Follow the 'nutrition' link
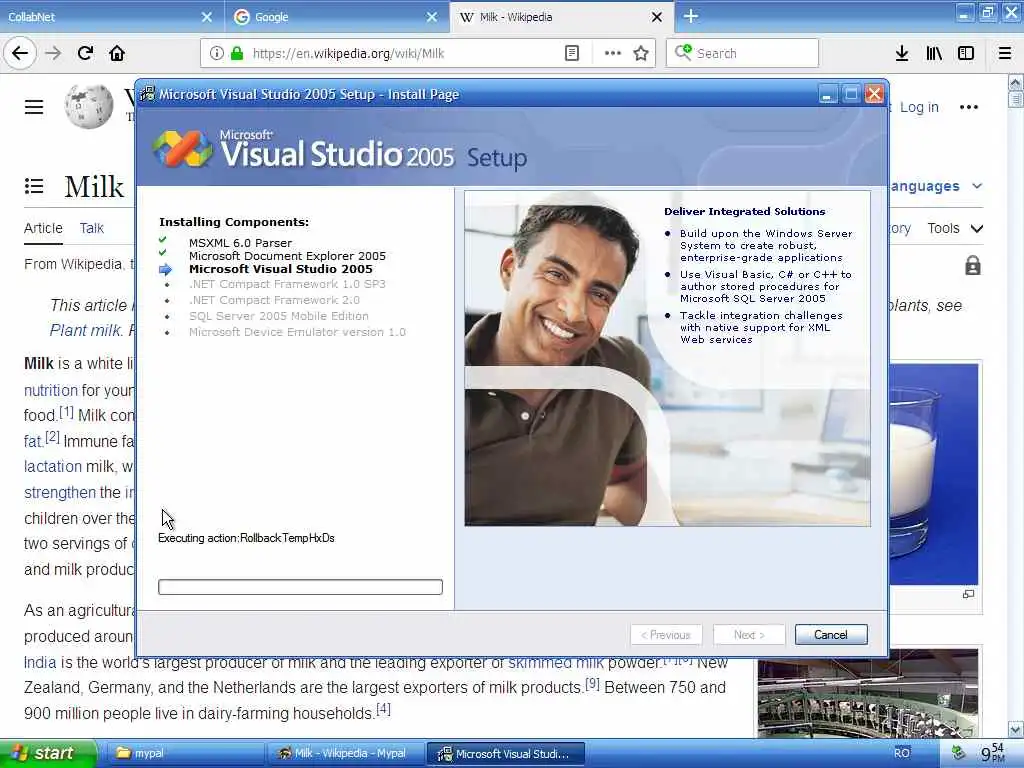 [51, 390]
